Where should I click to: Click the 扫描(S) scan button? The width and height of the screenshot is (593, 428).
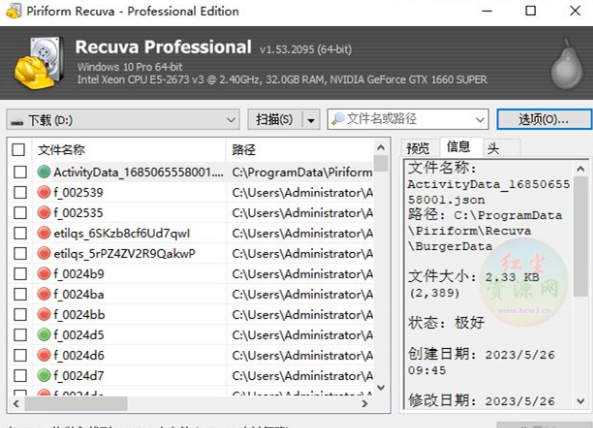(x=275, y=120)
